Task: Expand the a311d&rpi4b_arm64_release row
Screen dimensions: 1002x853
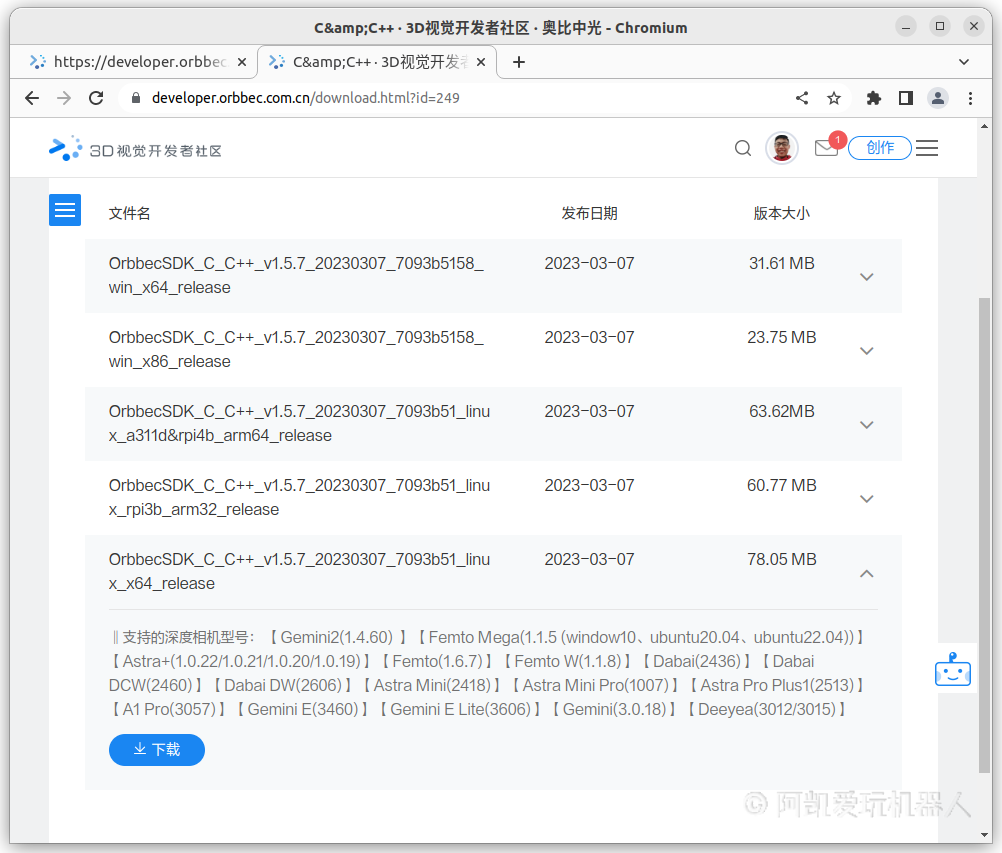Action: coord(867,425)
